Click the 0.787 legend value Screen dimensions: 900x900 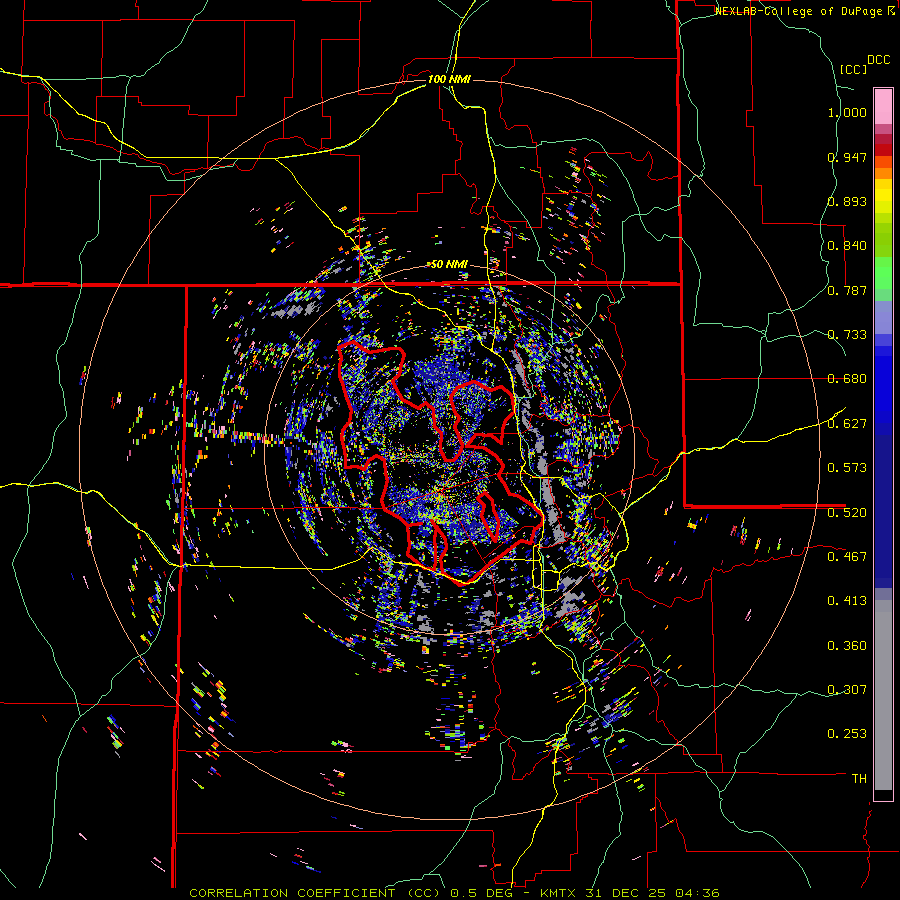coord(847,290)
